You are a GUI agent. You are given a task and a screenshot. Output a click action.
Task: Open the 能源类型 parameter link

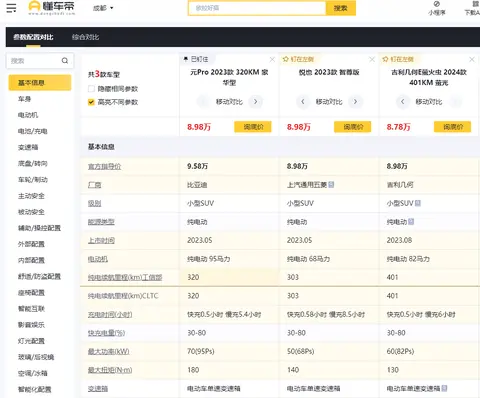coord(101,222)
